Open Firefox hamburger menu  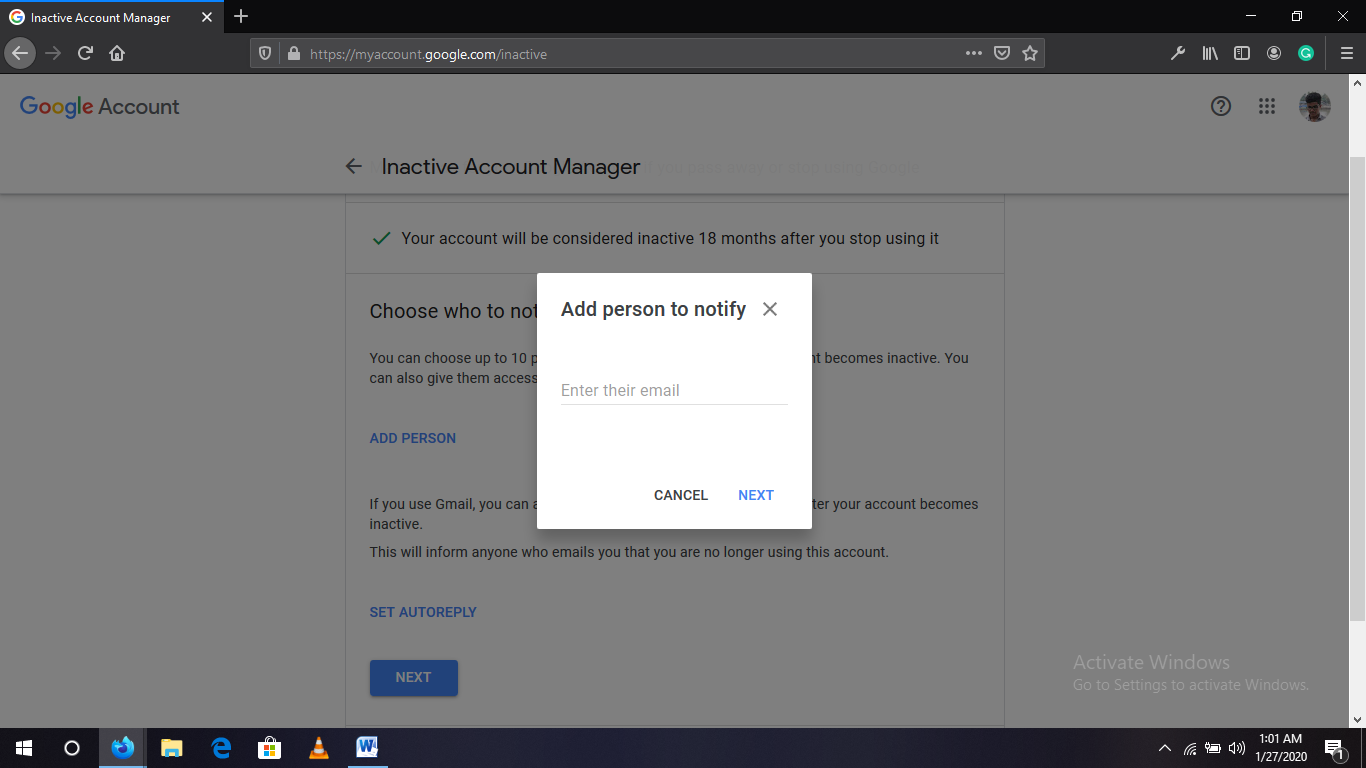(x=1346, y=54)
